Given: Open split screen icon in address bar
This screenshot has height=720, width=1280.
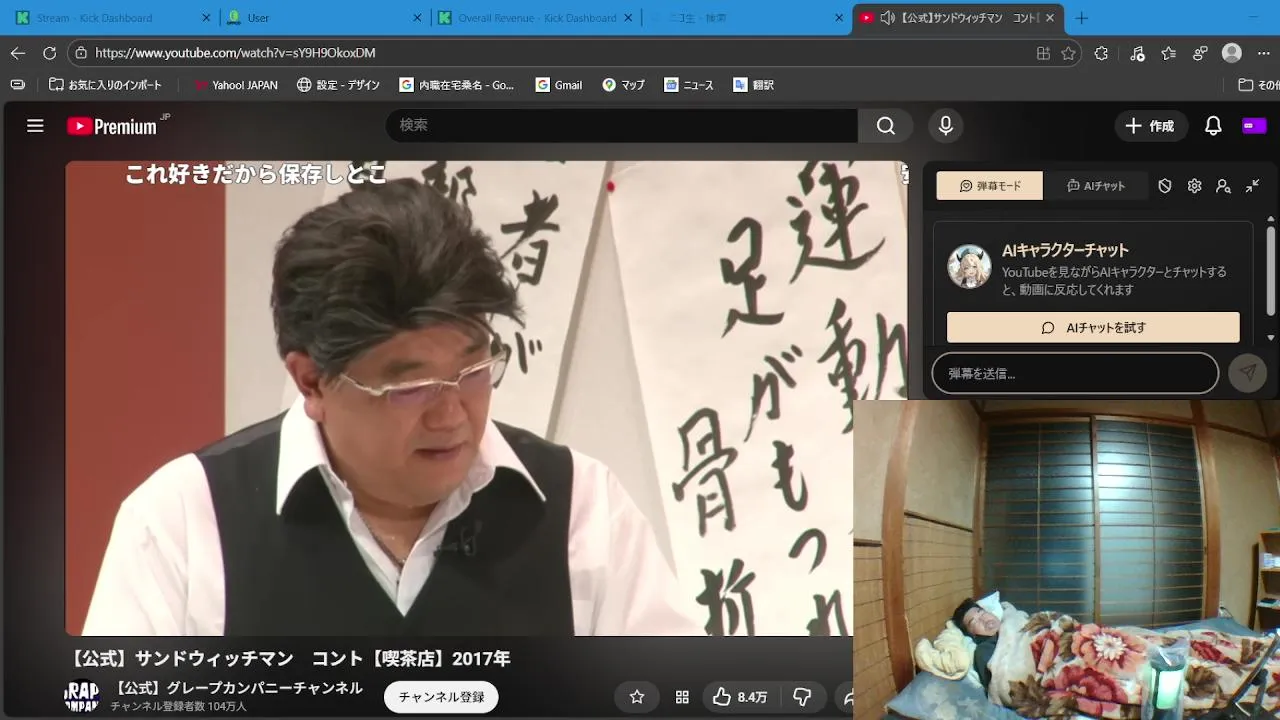Looking at the screenshot, I should point(1043,53).
